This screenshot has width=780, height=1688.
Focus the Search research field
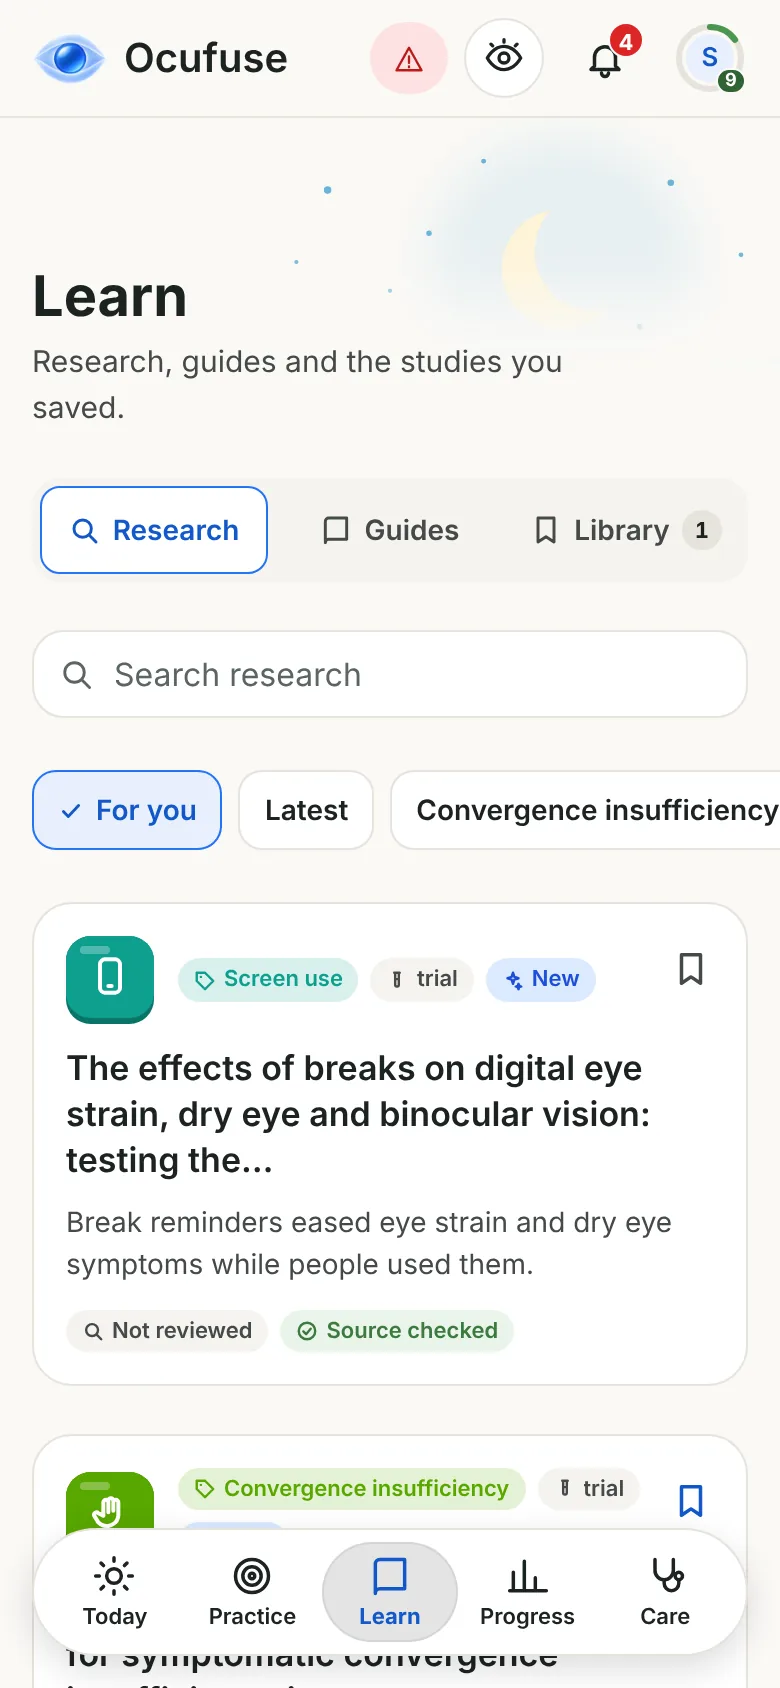(x=390, y=674)
